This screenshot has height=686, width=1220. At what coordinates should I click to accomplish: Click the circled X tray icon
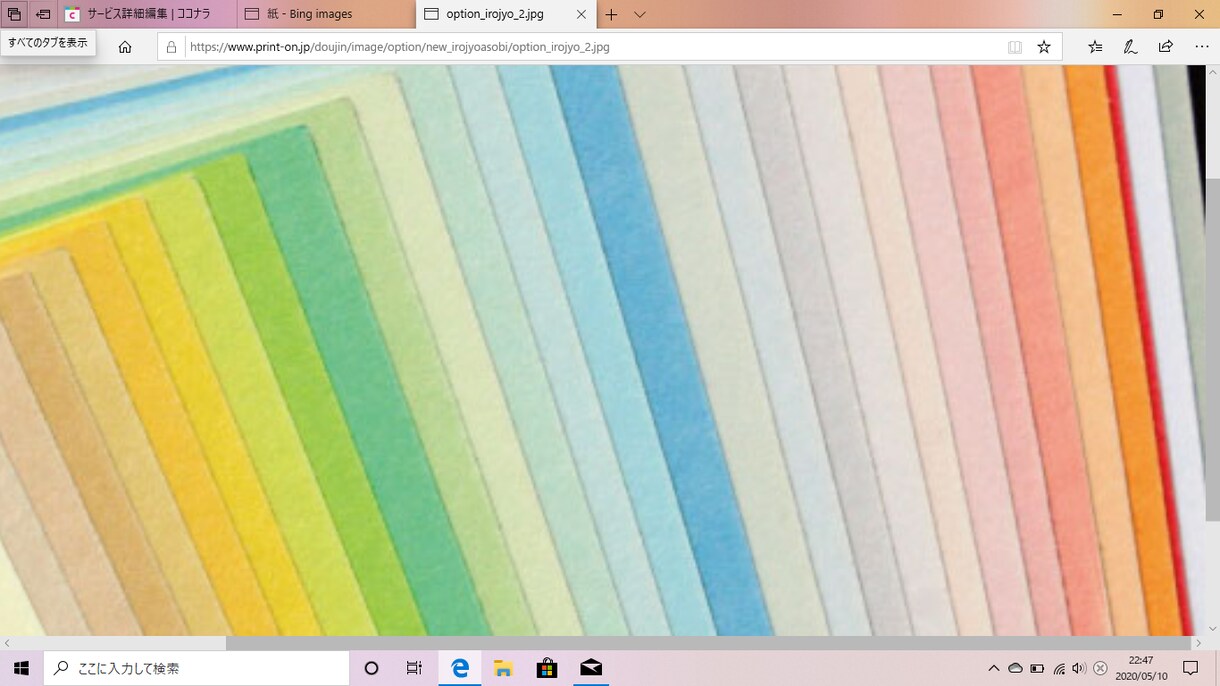[x=1100, y=668]
